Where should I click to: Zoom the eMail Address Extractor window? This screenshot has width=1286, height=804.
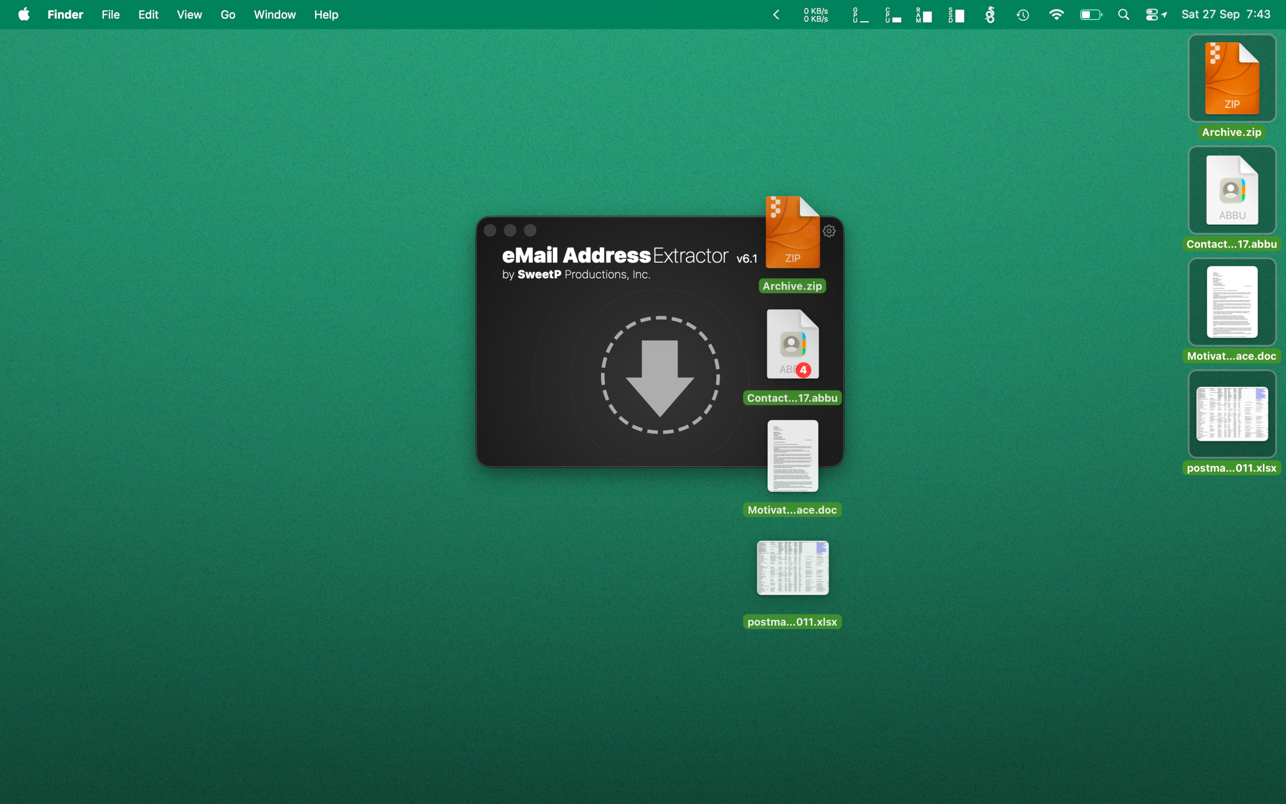[x=530, y=230]
